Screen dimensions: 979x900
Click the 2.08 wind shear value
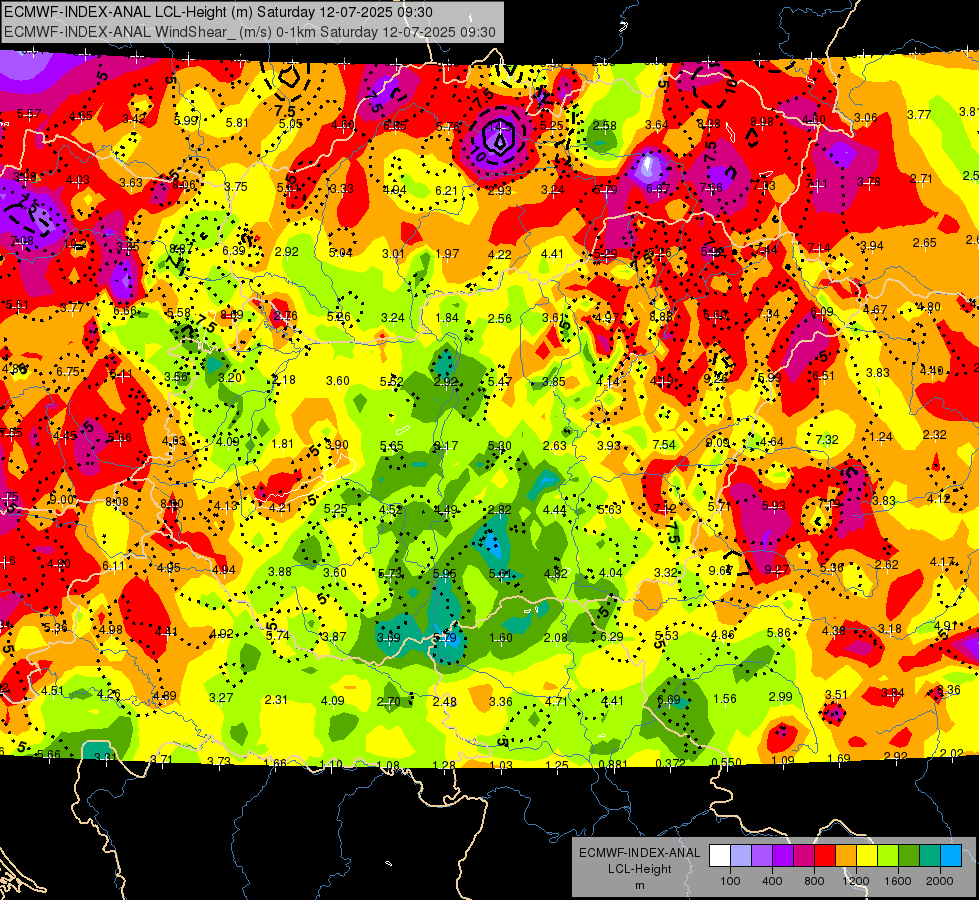pos(556,638)
